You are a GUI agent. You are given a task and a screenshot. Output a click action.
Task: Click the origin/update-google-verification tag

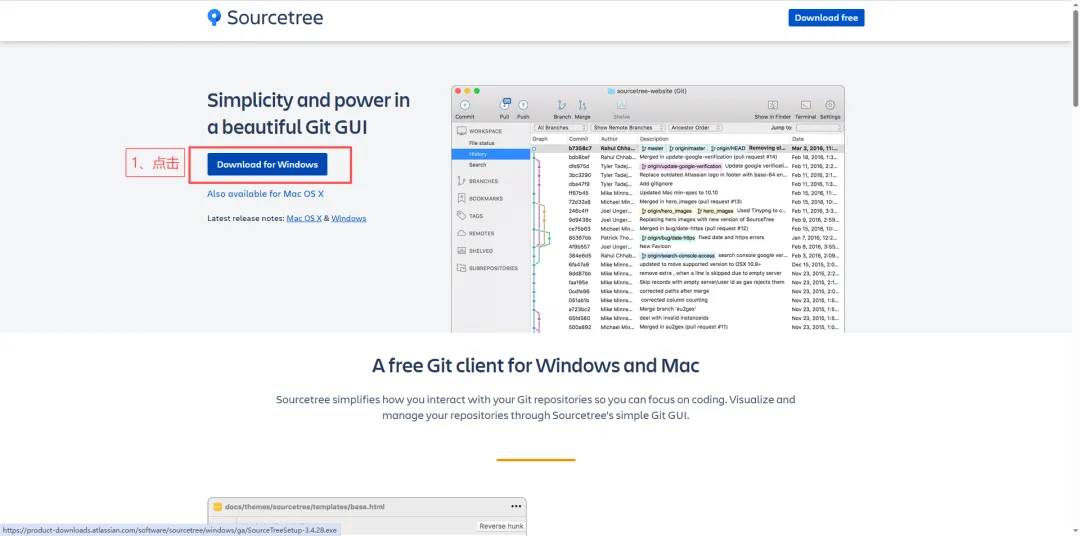[x=681, y=166]
